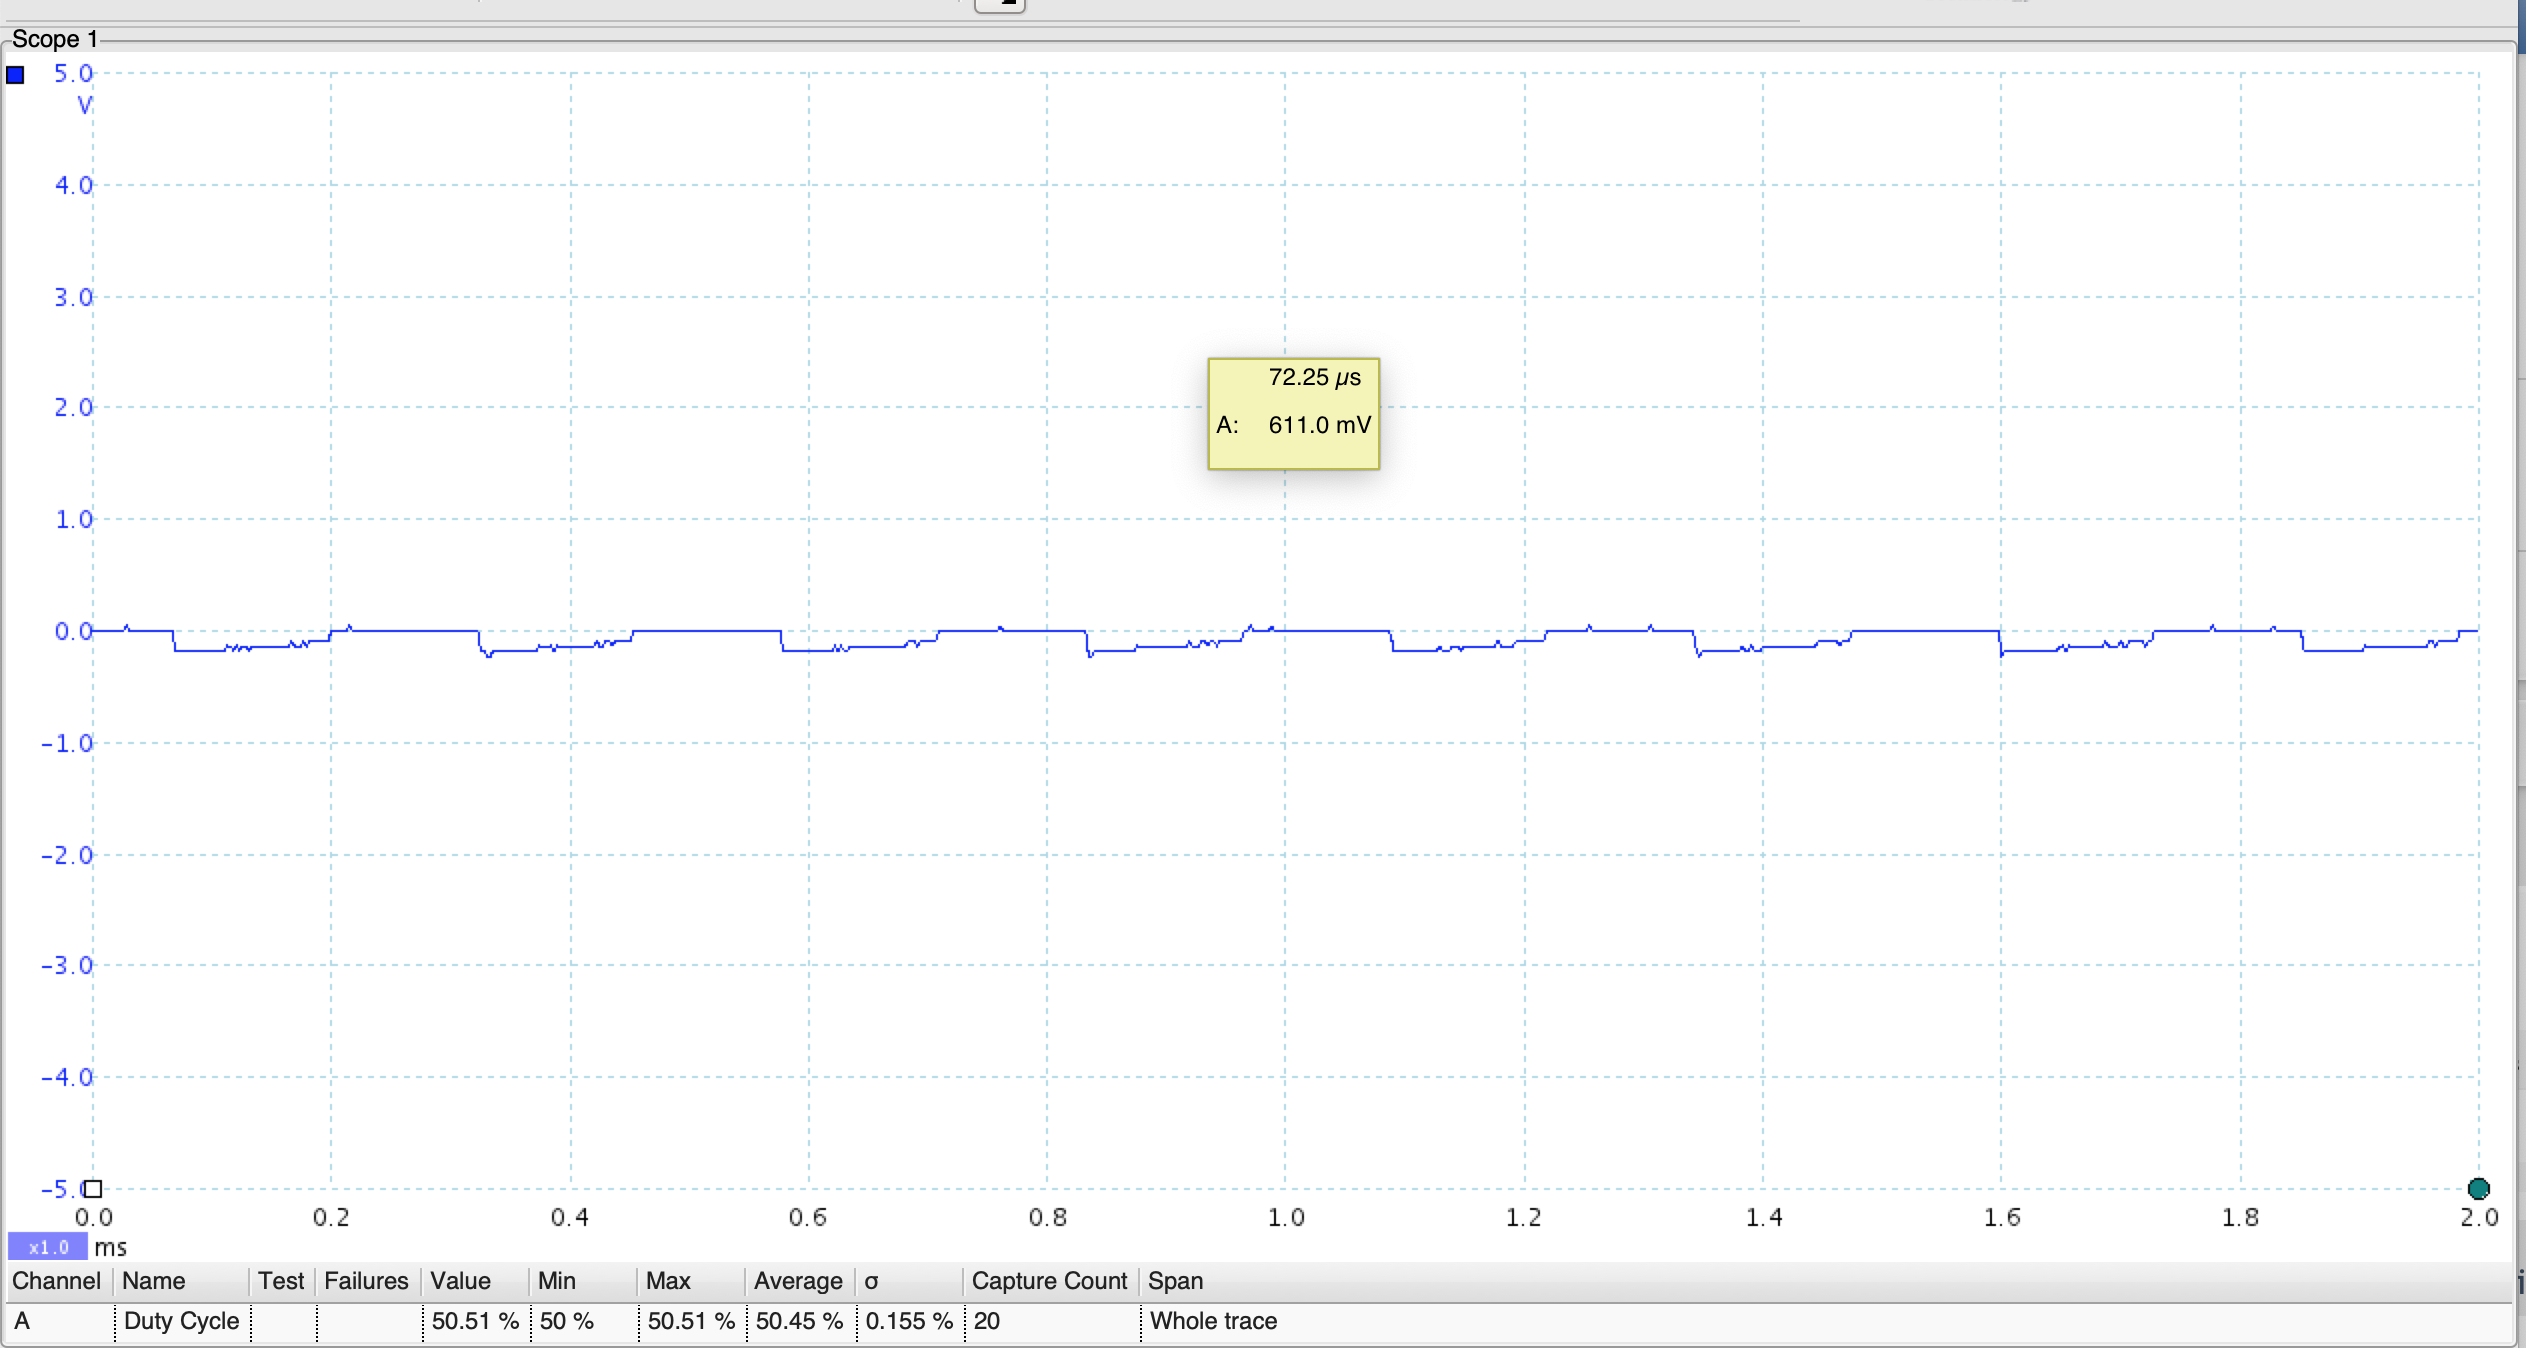Click the teal circle handle at bottom right
Image resolution: width=2526 pixels, height=1348 pixels.
tap(2478, 1189)
